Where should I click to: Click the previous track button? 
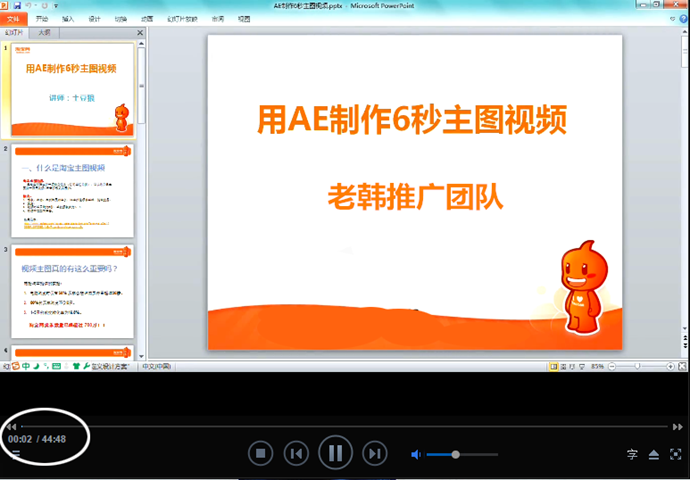click(296, 453)
